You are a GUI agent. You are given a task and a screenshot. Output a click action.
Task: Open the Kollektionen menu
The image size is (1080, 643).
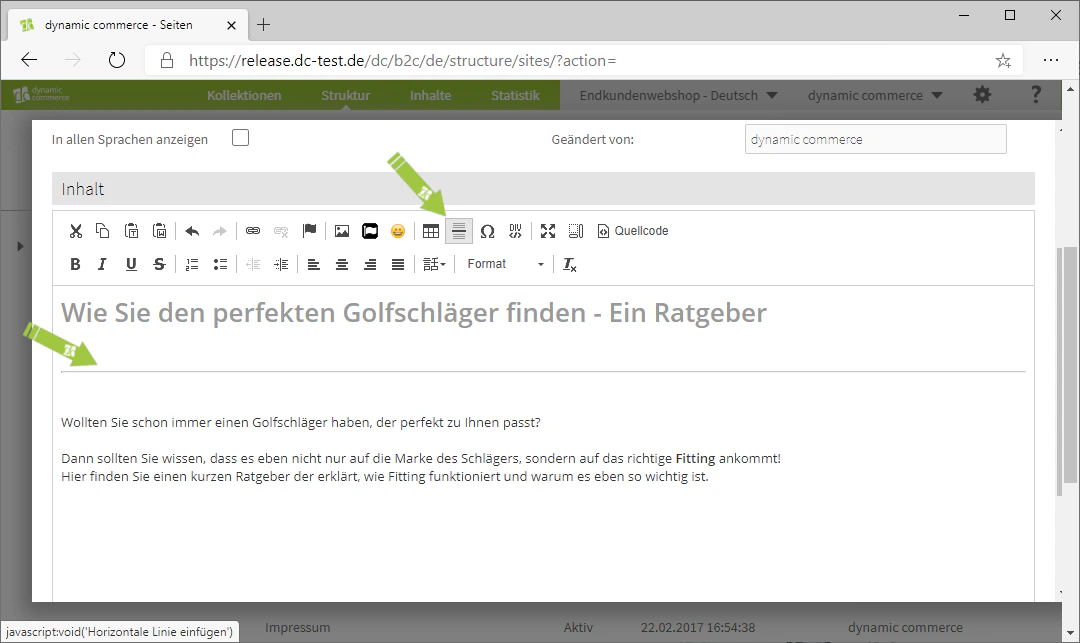[x=244, y=96]
